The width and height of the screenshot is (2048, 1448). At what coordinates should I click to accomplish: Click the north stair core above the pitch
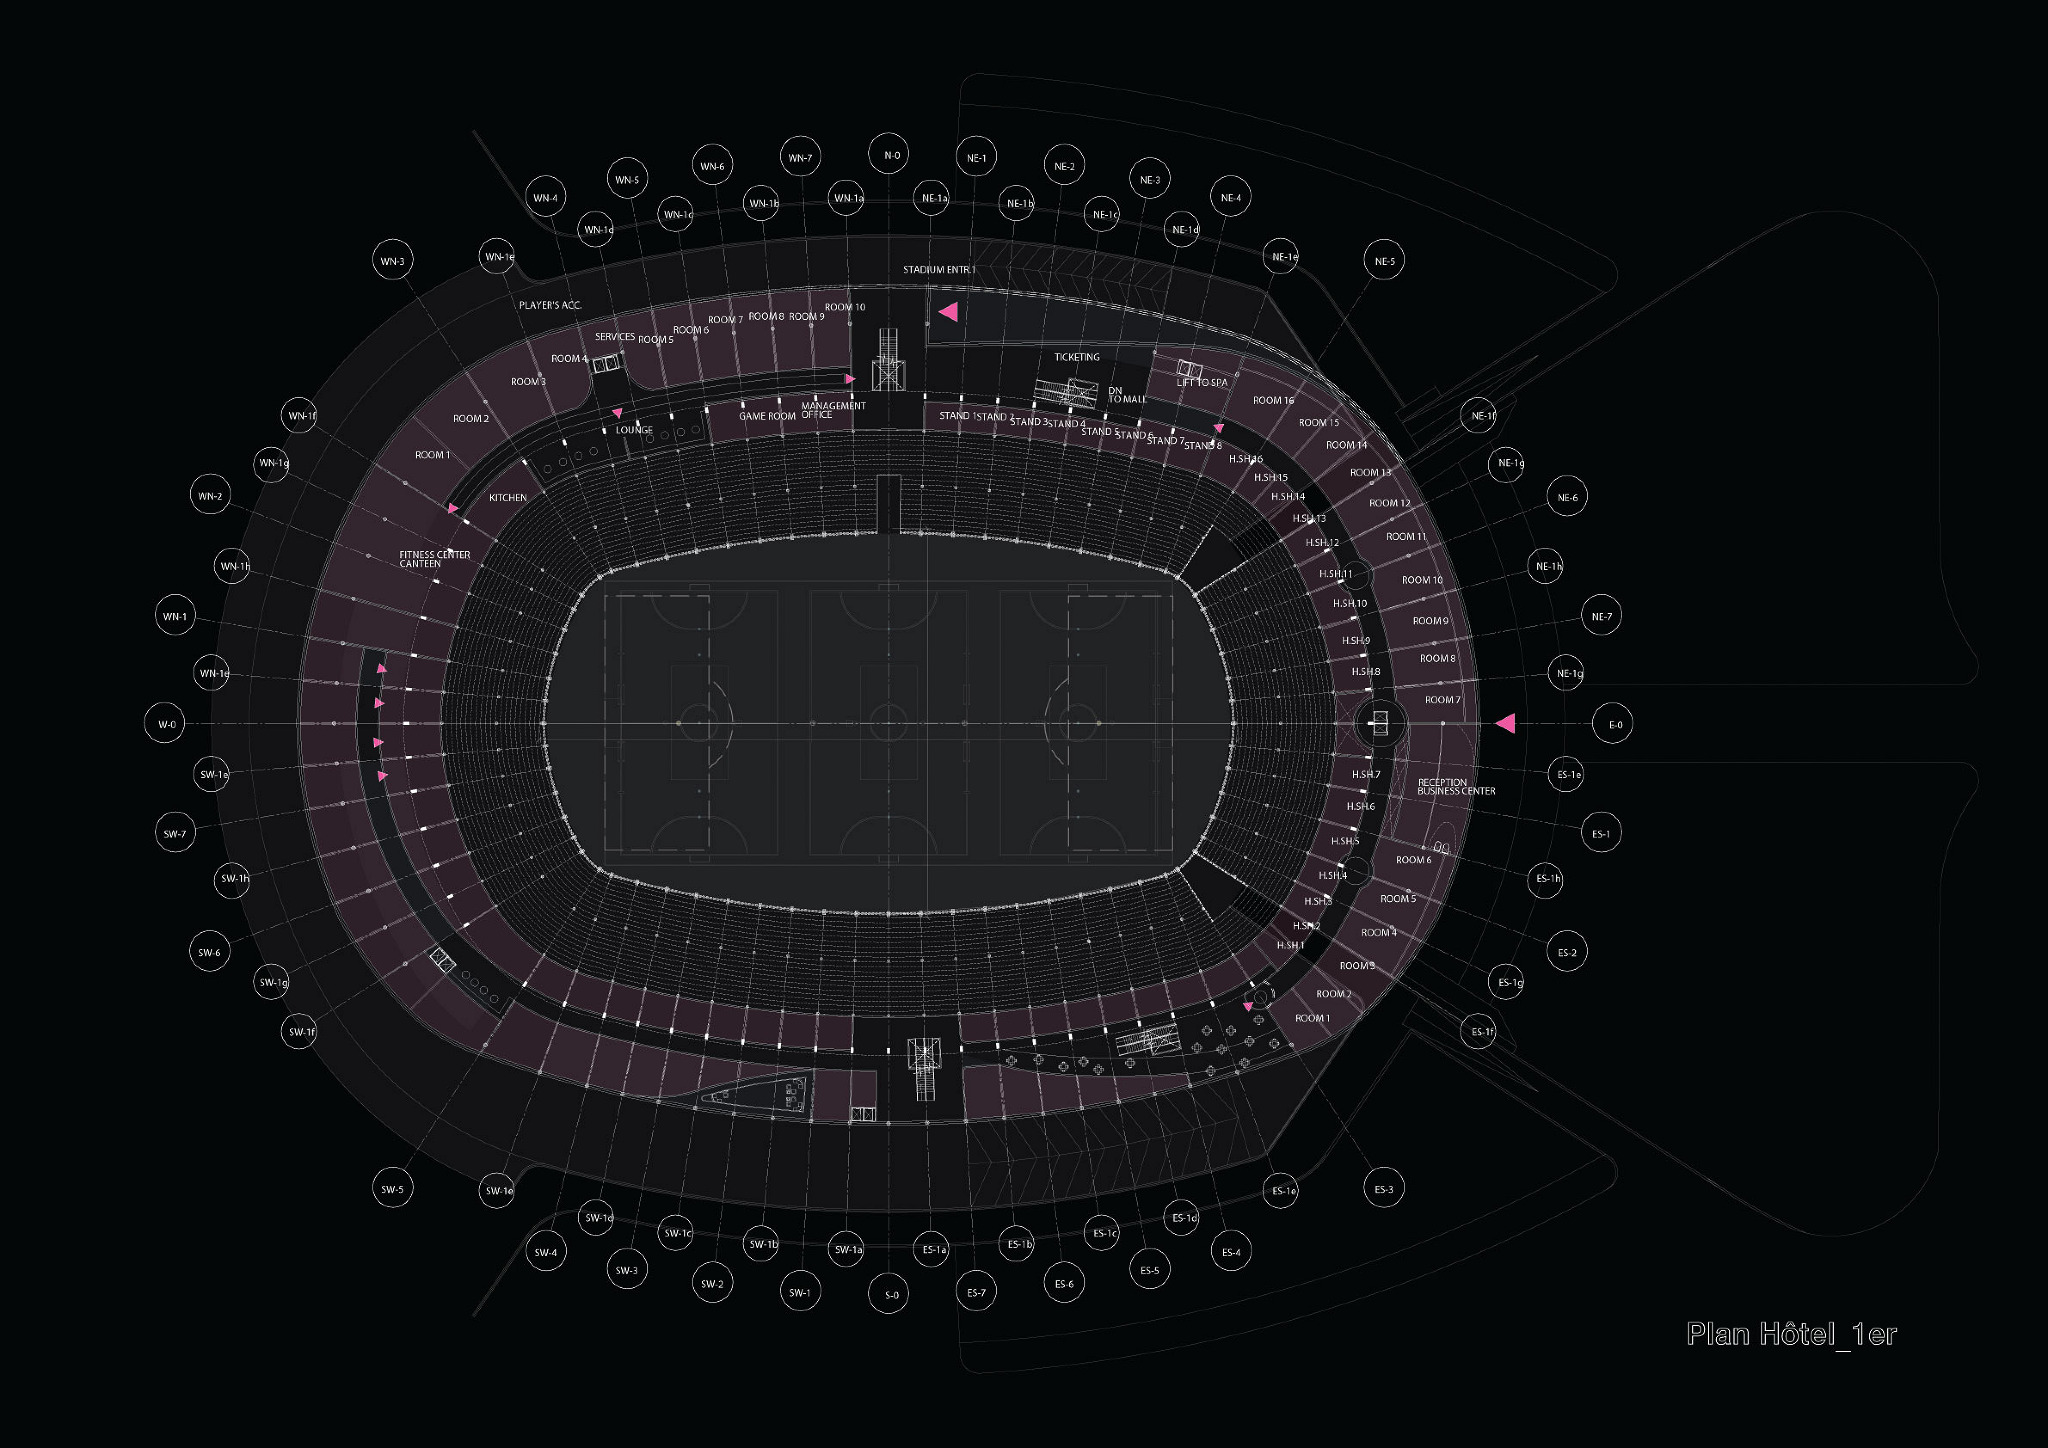pos(888,361)
